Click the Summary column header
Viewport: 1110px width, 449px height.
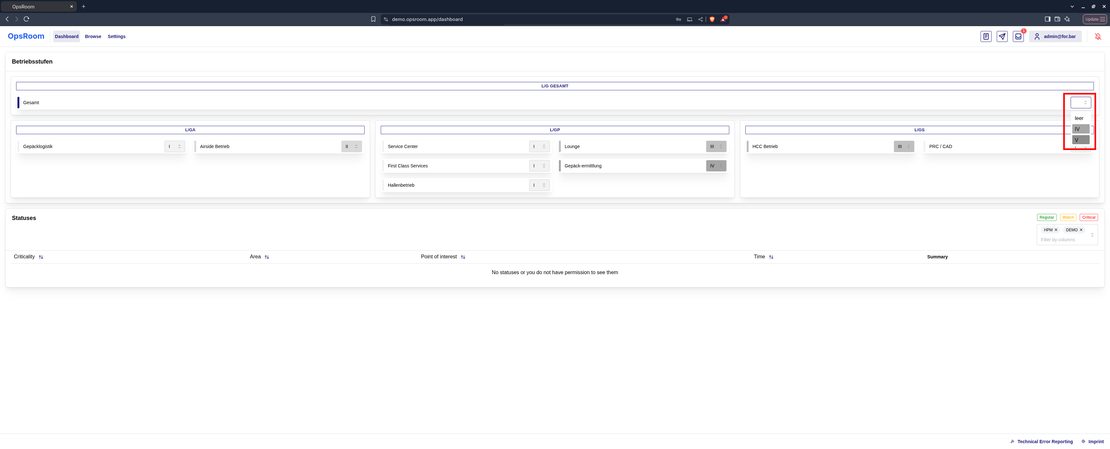coord(937,257)
